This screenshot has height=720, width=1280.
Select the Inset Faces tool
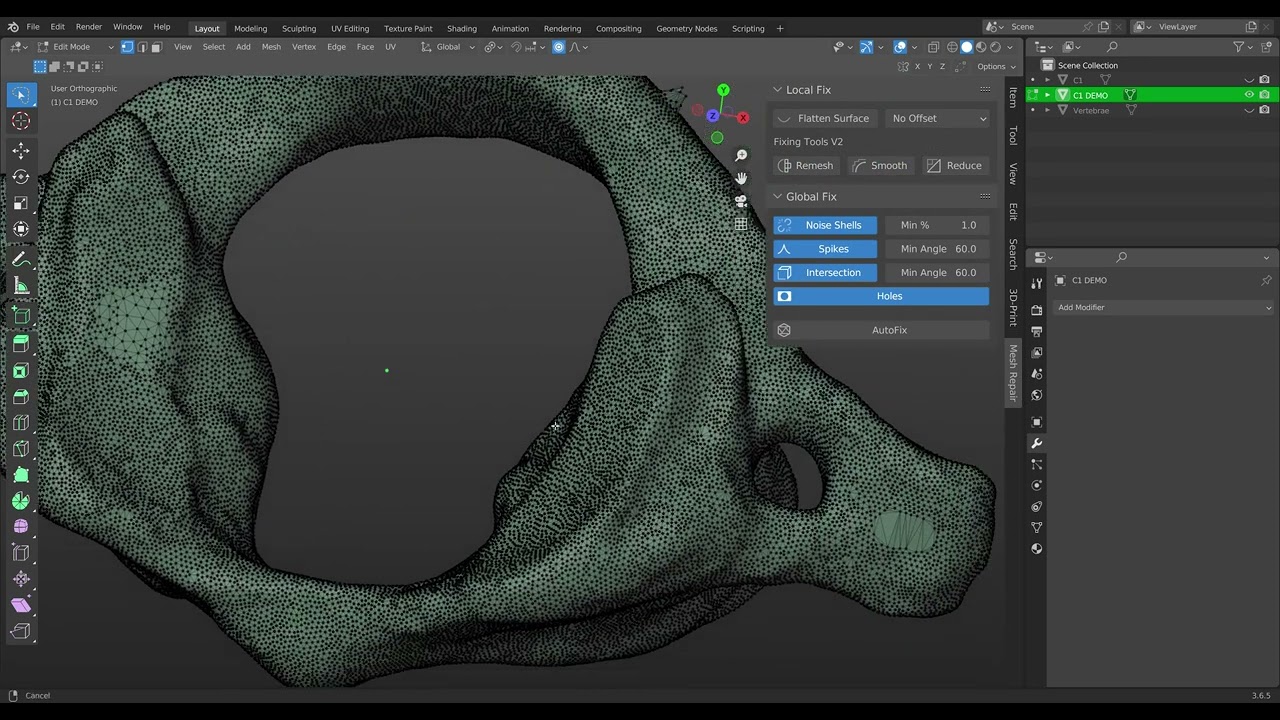[x=21, y=371]
